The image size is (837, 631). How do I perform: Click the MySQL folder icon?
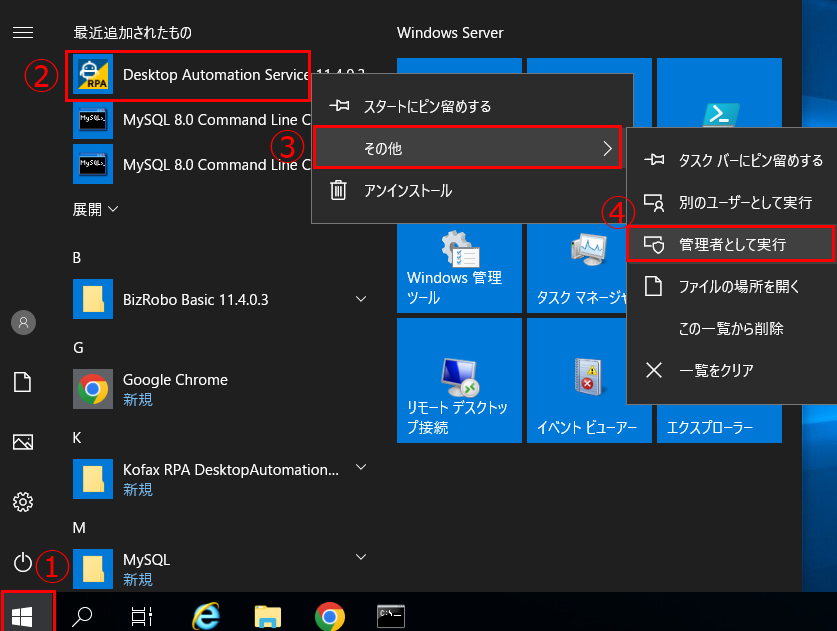point(93,569)
